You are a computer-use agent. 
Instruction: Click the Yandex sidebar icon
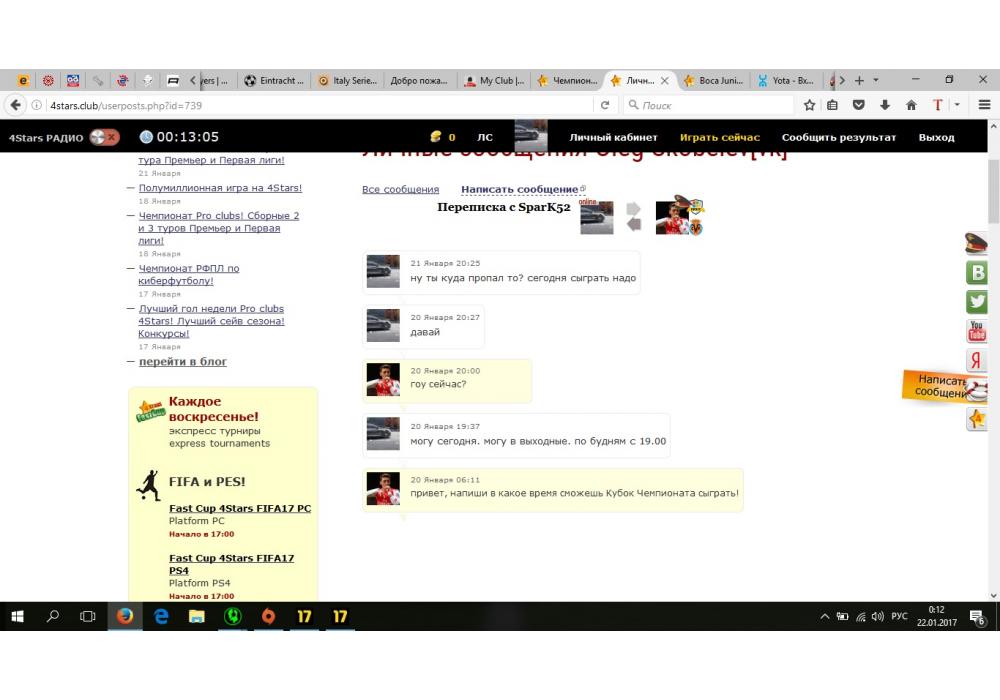click(977, 361)
